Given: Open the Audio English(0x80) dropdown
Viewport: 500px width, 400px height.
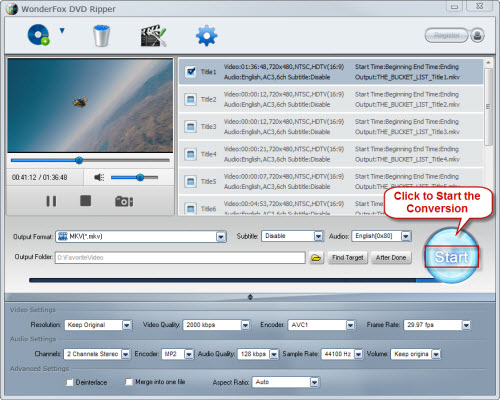Looking at the screenshot, I should coord(406,236).
